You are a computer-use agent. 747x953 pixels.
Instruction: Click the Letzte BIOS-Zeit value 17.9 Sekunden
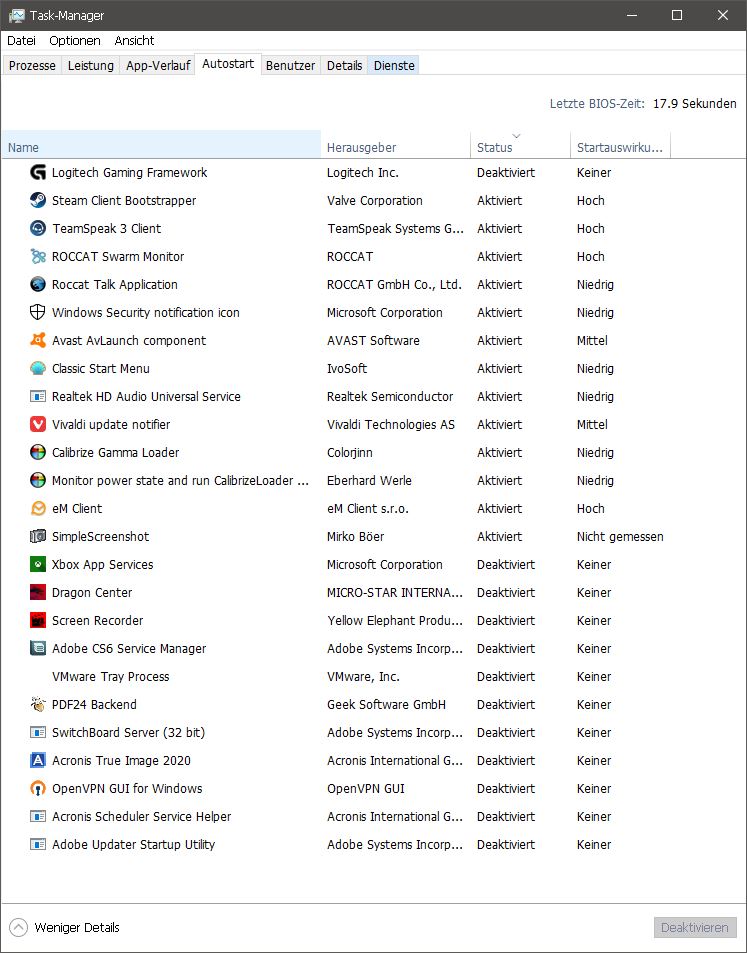pos(694,104)
